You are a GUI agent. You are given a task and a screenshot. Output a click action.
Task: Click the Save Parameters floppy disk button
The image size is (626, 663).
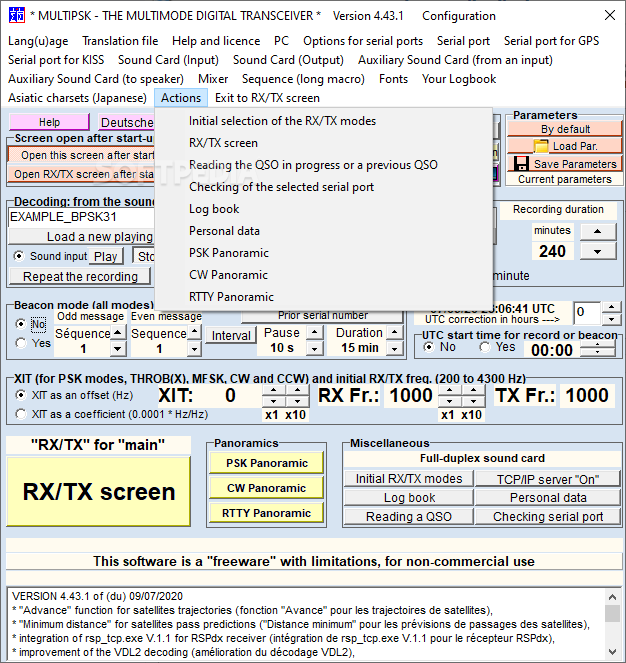tap(565, 164)
